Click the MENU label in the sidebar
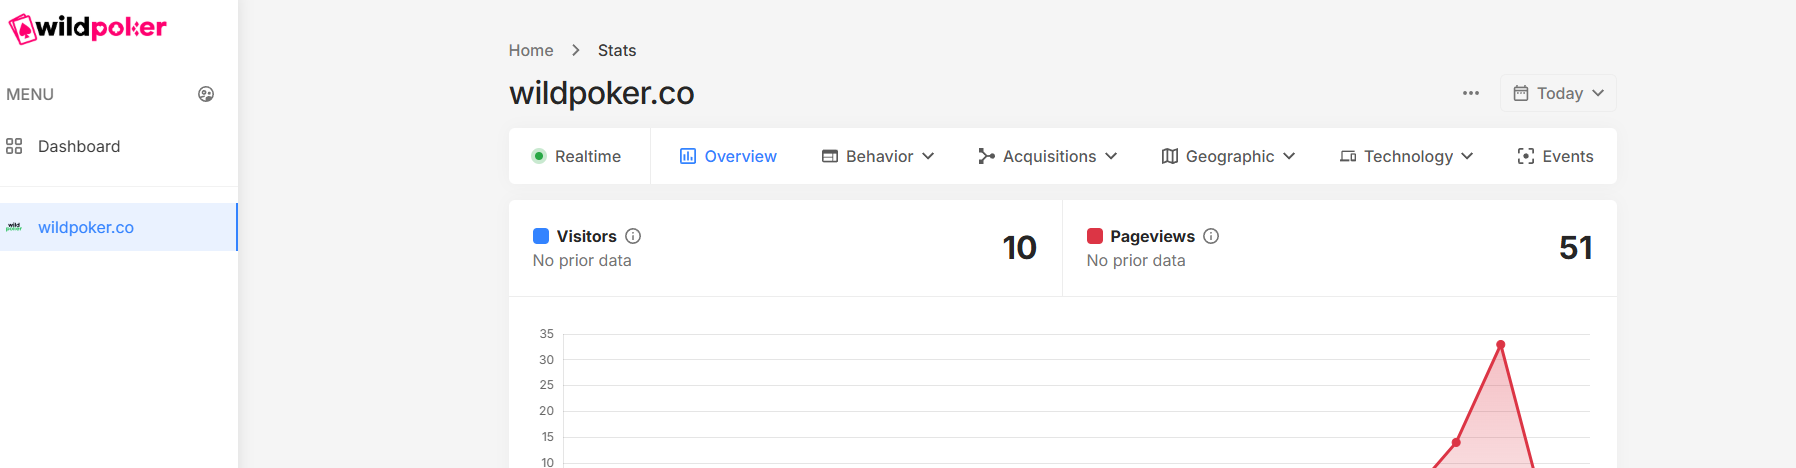Screen dimensions: 1796x468 (30, 94)
